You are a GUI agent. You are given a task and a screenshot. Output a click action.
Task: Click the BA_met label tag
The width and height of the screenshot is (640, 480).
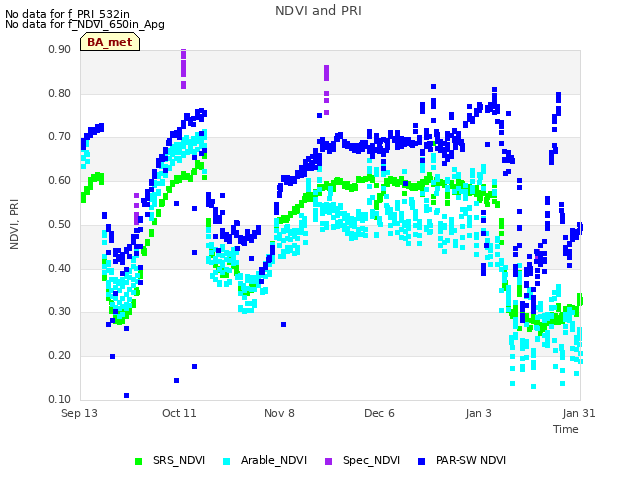tap(110, 42)
